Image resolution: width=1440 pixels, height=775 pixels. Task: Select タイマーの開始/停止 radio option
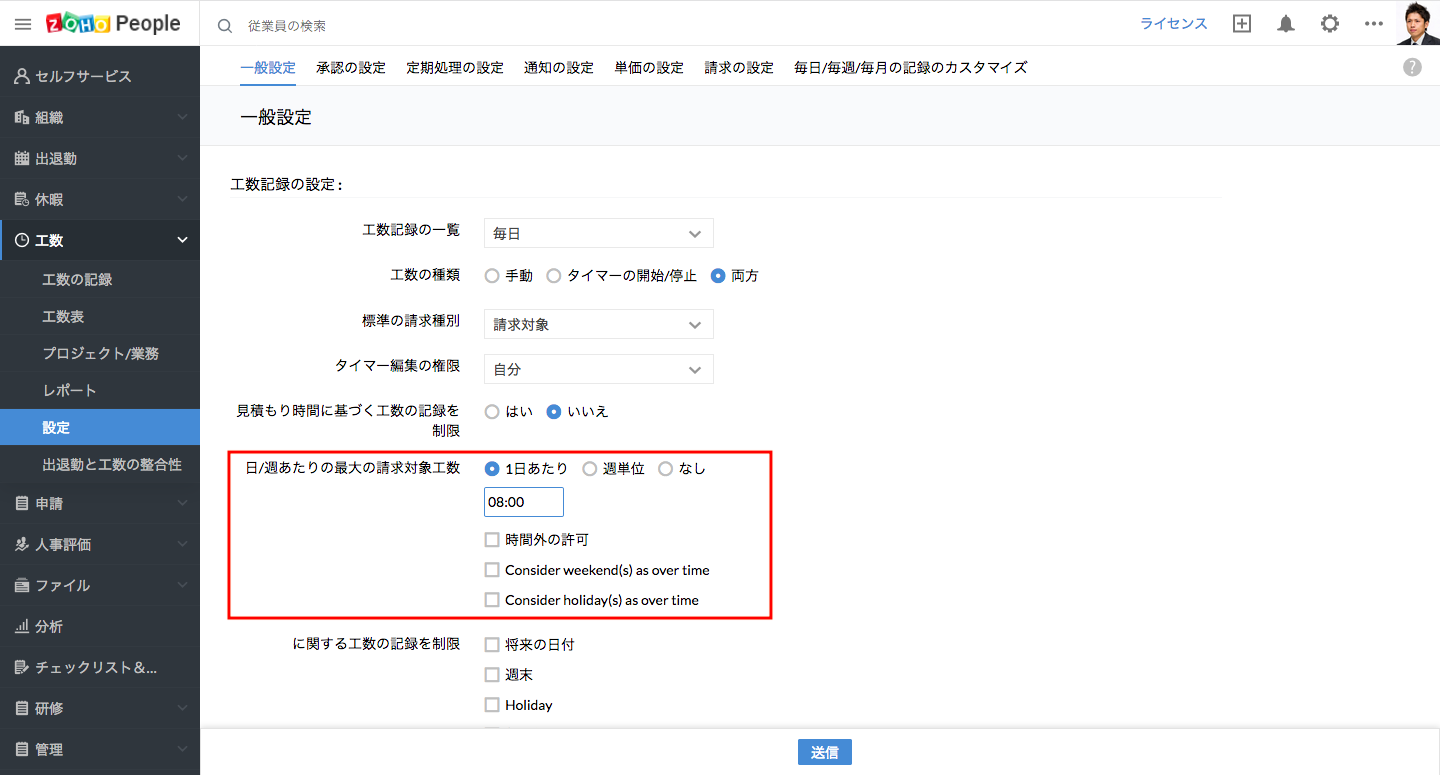coord(554,276)
